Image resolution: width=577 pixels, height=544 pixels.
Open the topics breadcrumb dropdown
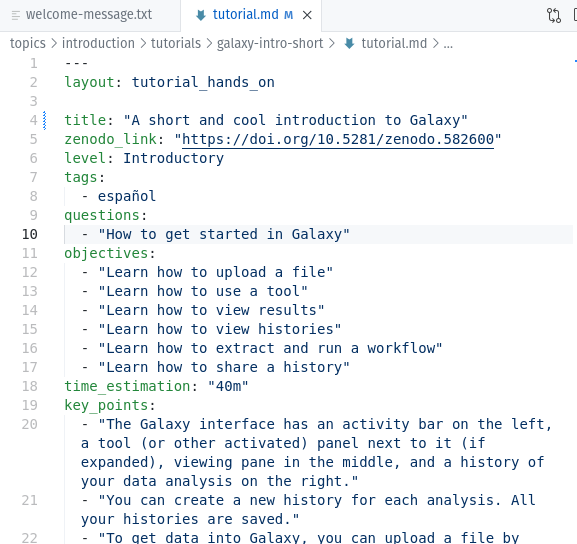coord(28,43)
